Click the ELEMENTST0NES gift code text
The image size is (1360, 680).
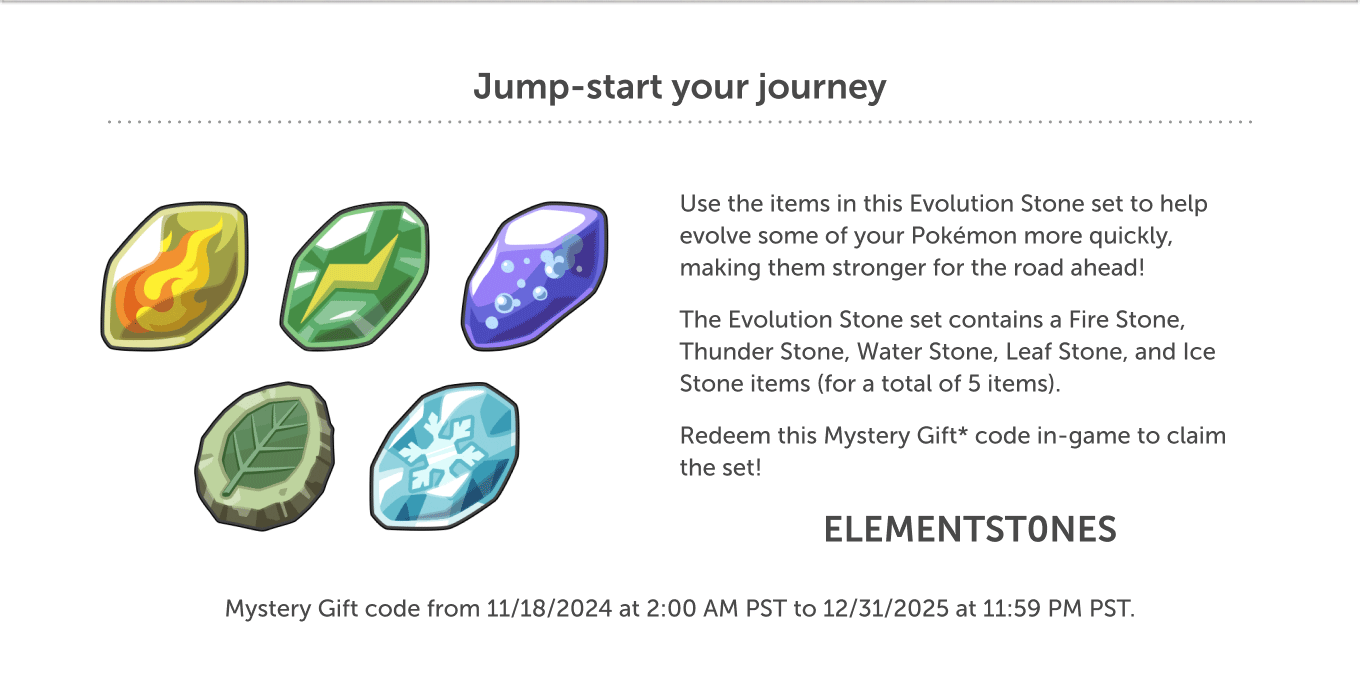point(970,530)
